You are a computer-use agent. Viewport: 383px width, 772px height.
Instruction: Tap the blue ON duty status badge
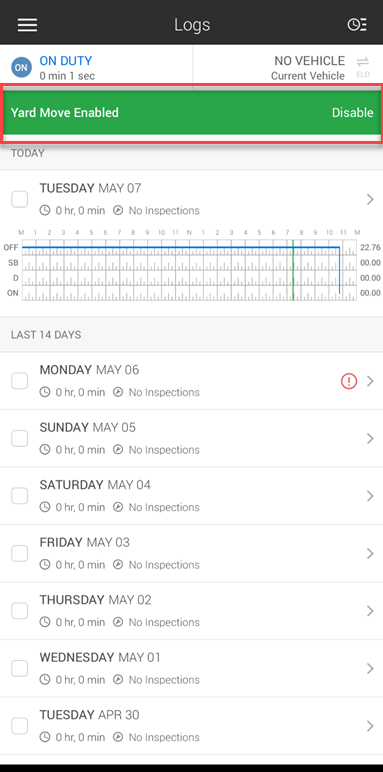pos(21,68)
